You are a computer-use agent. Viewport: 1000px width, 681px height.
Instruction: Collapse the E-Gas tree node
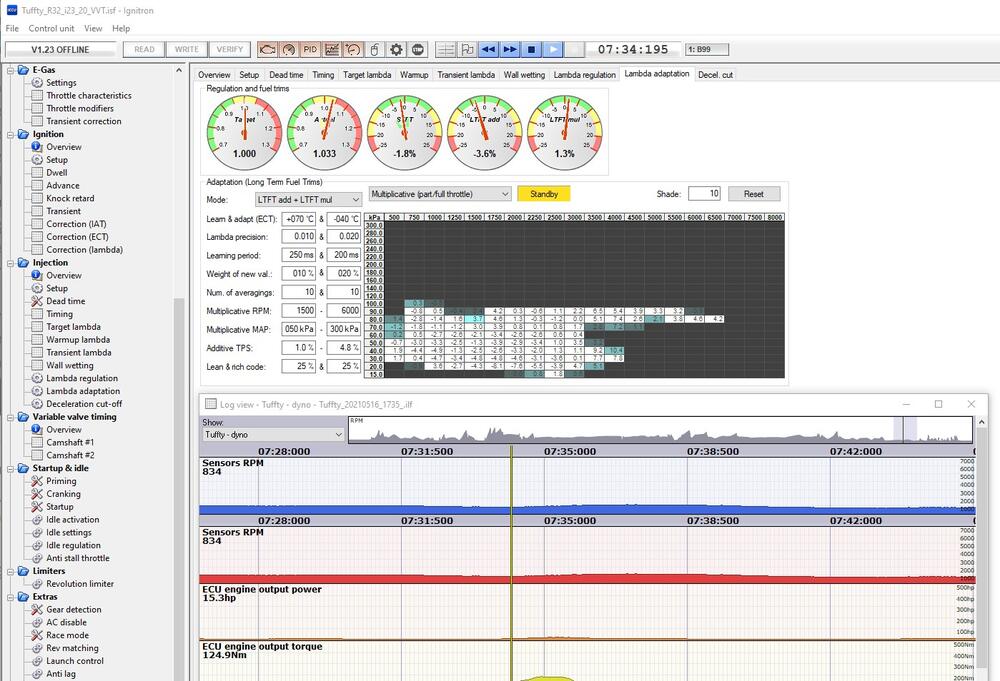11,70
